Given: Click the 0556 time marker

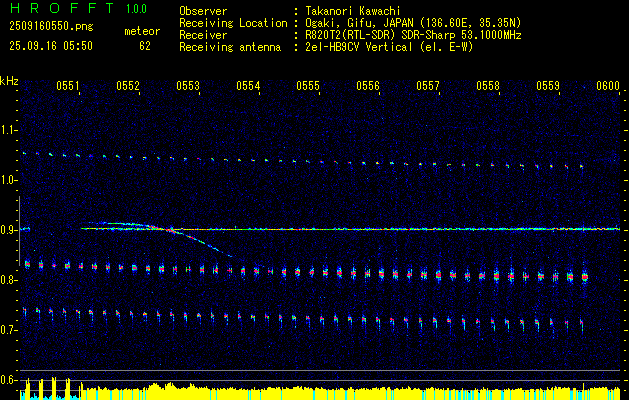Looking at the screenshot, I should coord(368,85).
